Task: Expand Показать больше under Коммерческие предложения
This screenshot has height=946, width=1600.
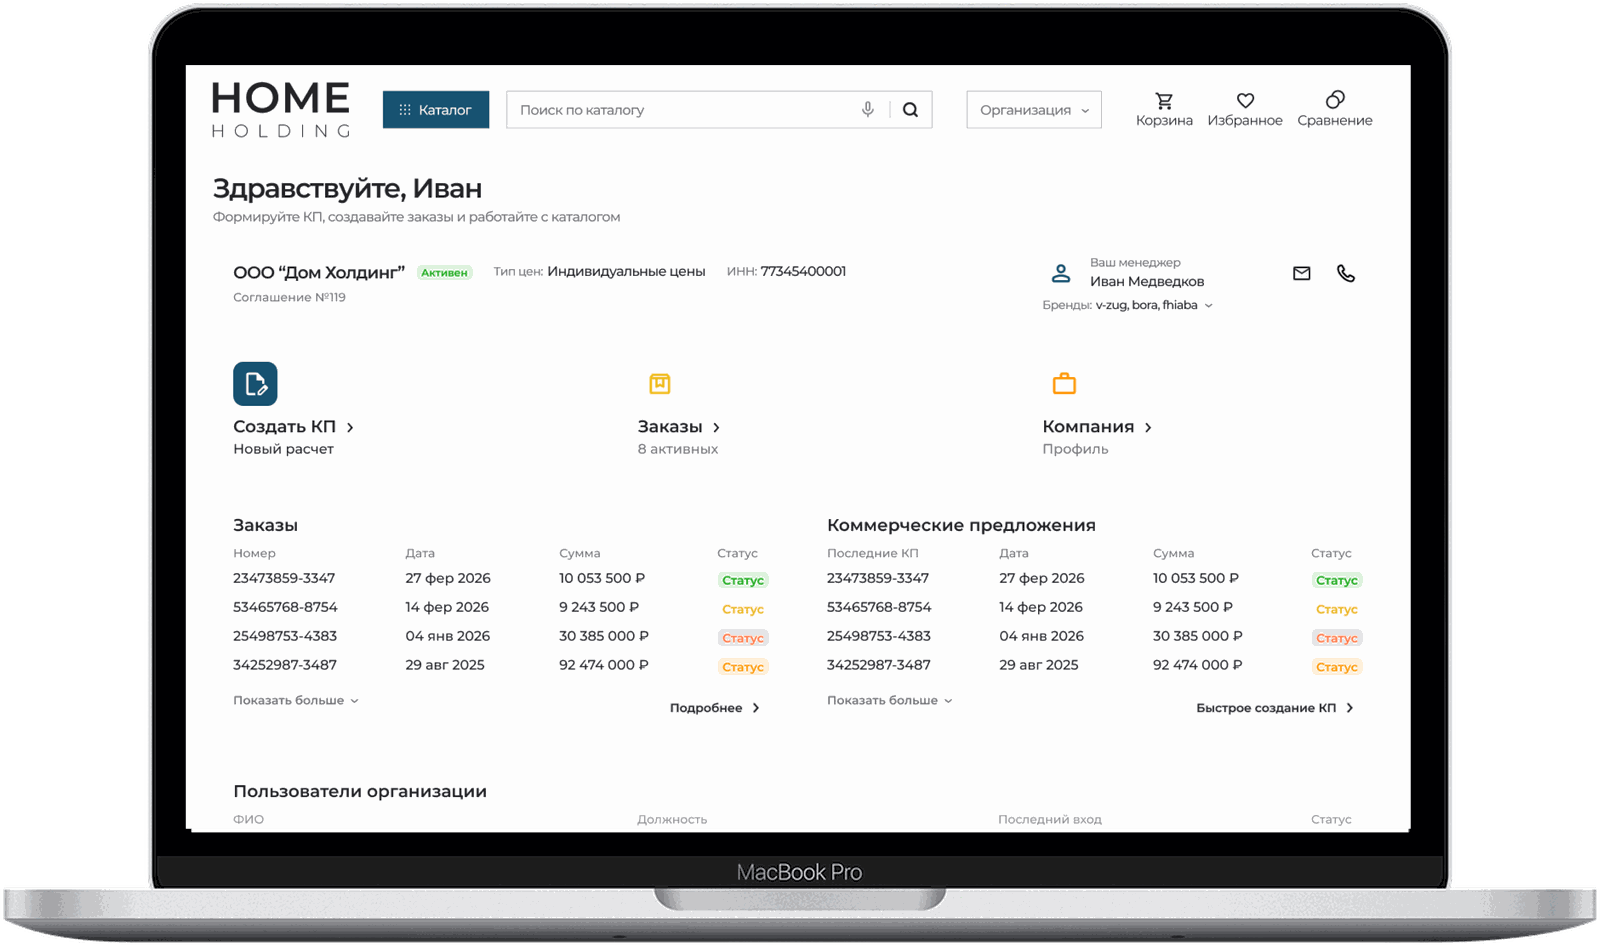Action: click(x=889, y=701)
